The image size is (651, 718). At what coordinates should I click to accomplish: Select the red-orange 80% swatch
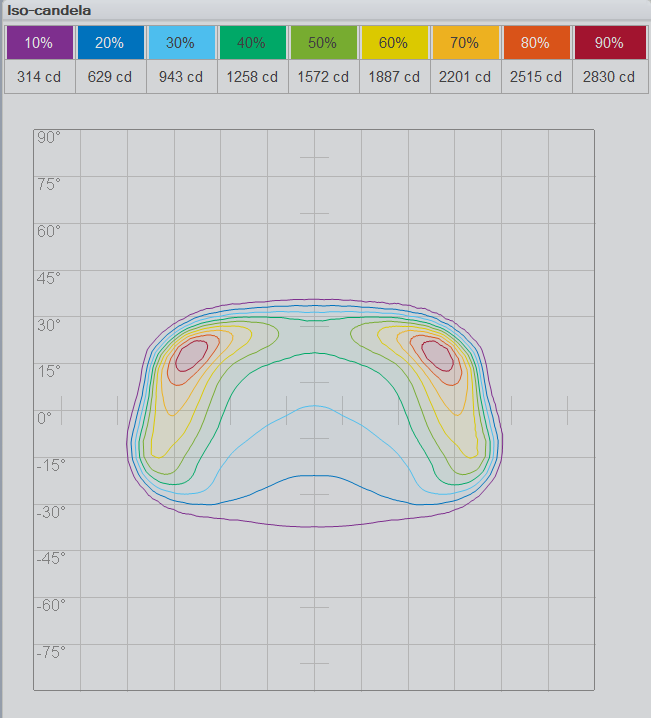[536, 43]
